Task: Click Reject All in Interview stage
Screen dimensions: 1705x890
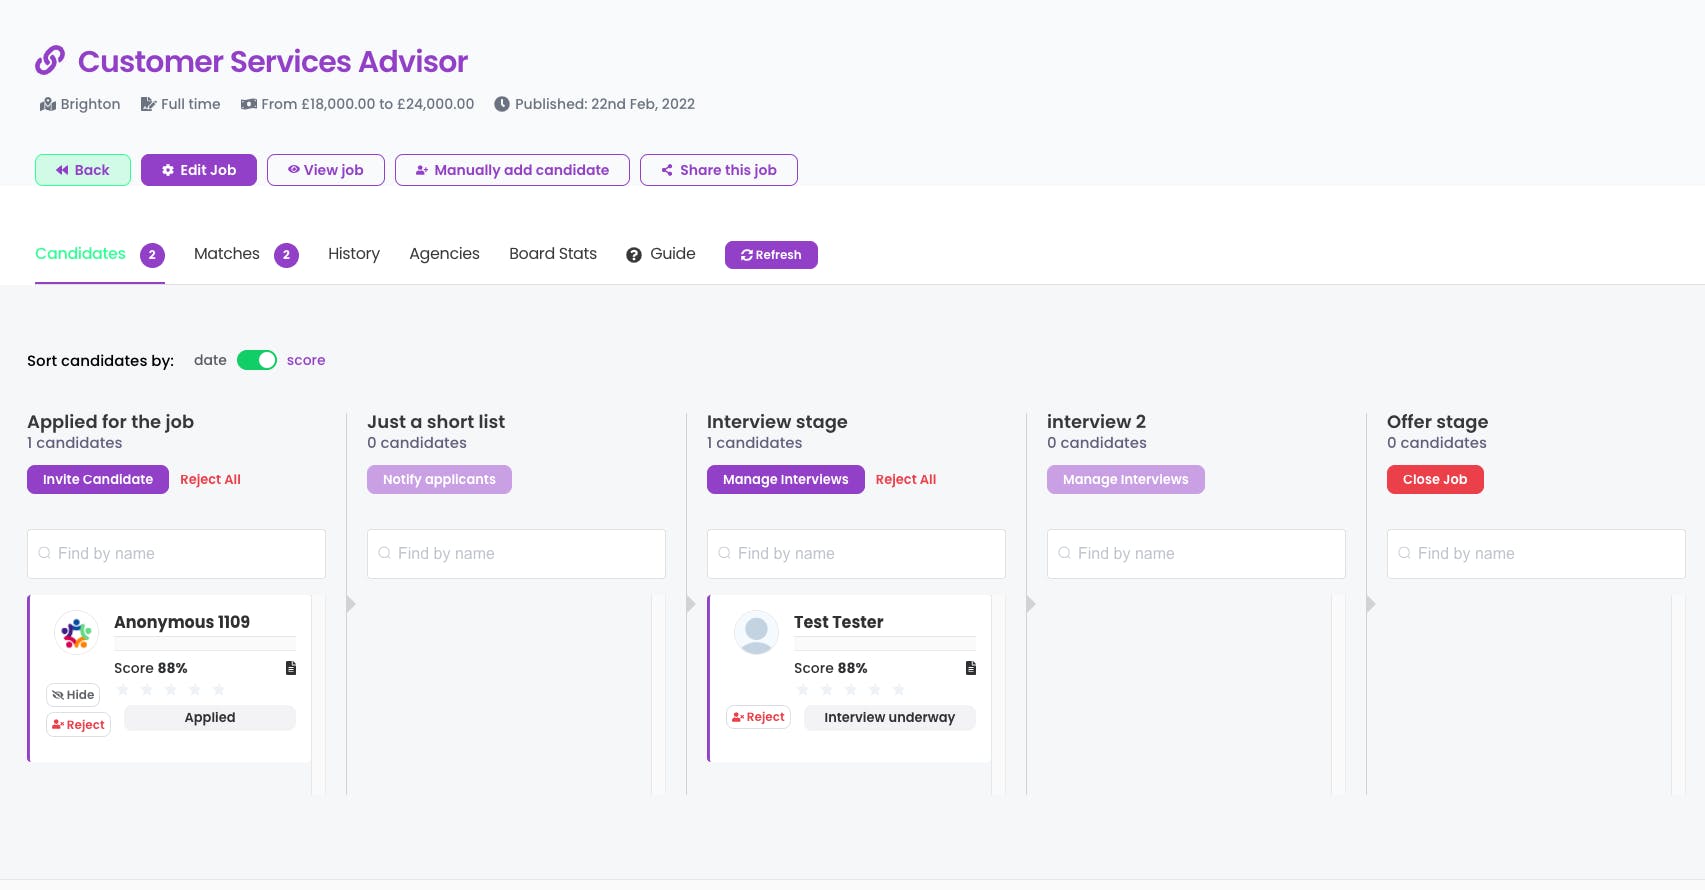Action: [906, 480]
